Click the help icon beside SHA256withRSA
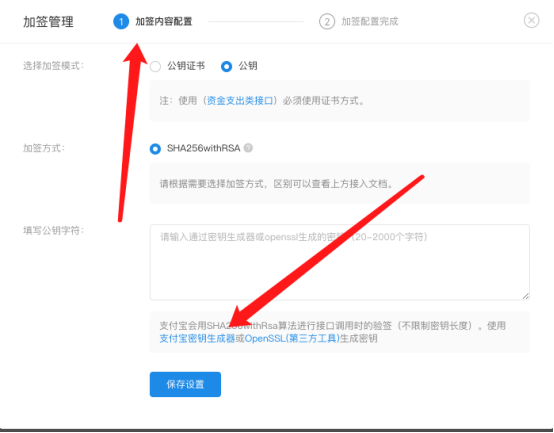 (x=248, y=148)
